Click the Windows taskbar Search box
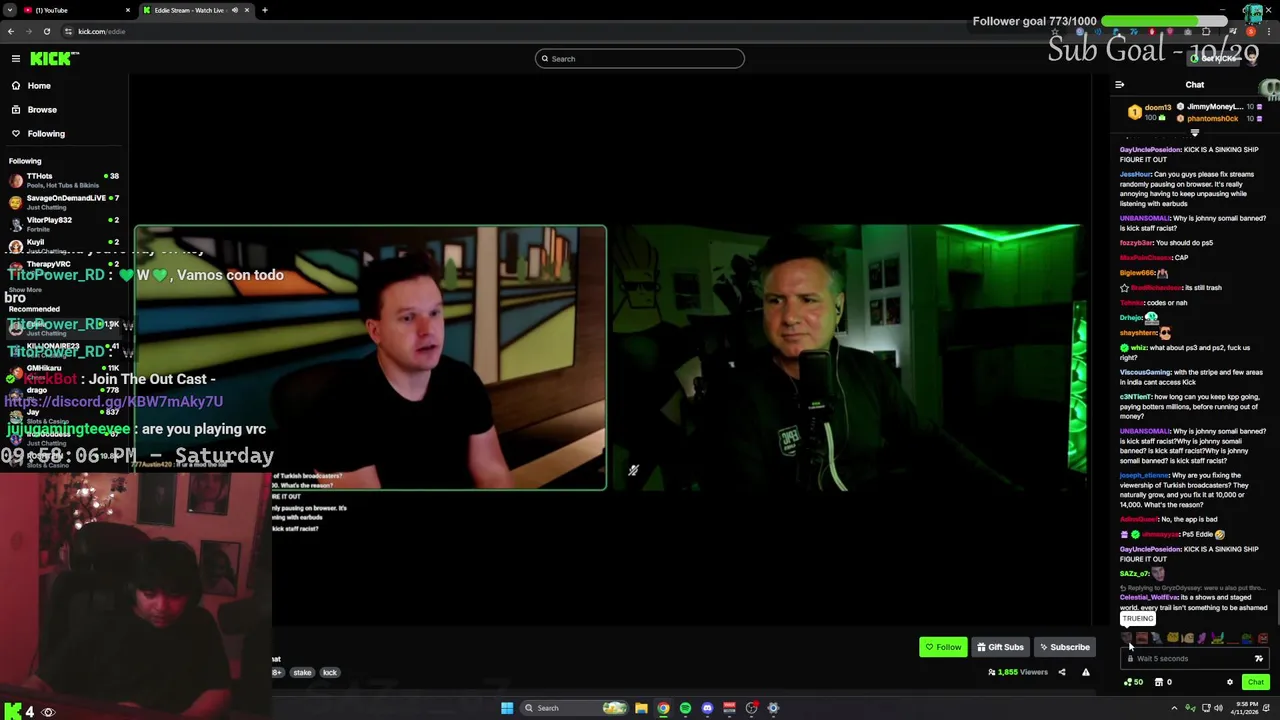Screen dimensions: 1280x720 pos(575,708)
